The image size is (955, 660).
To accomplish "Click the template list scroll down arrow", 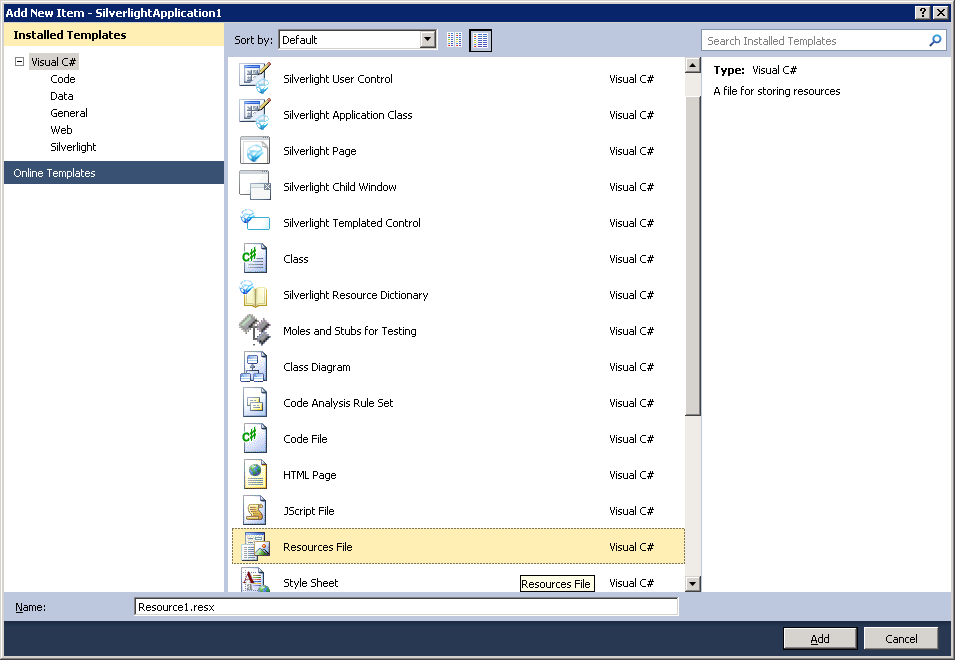I will [x=692, y=584].
